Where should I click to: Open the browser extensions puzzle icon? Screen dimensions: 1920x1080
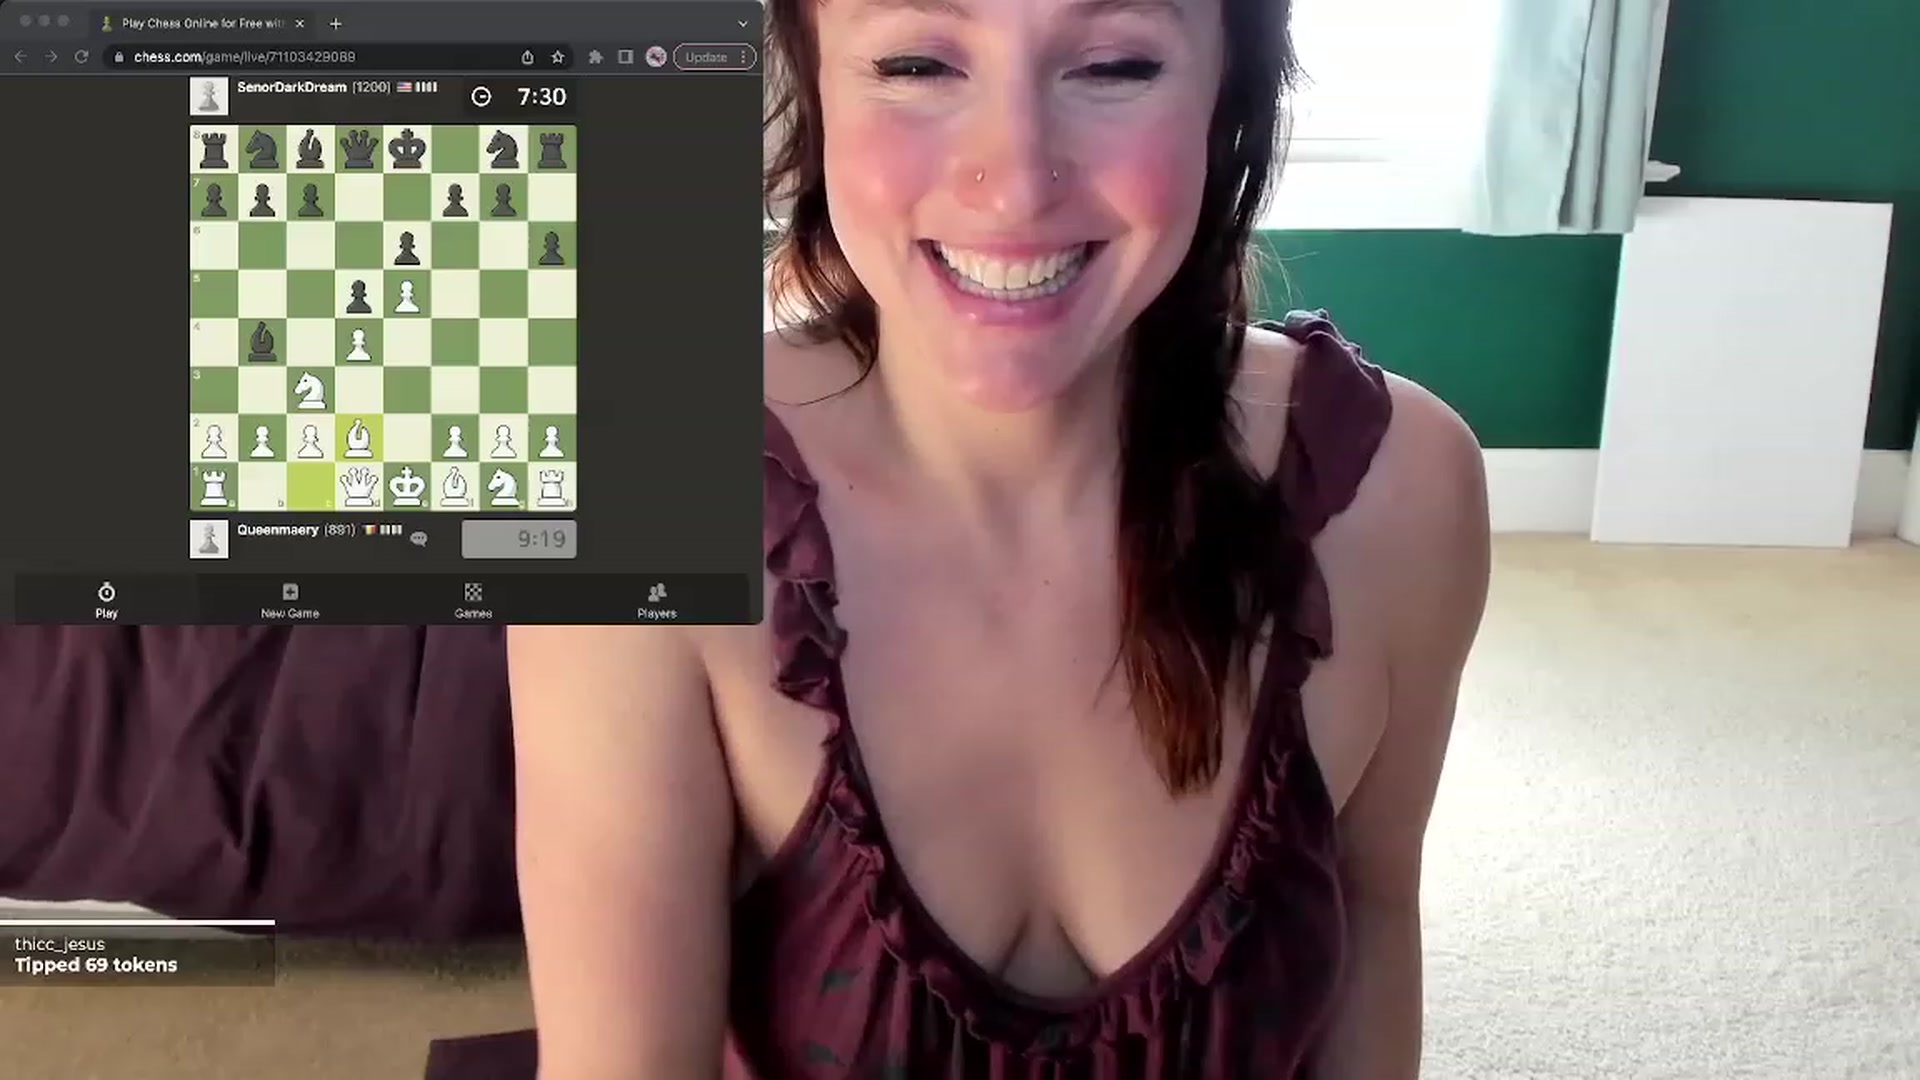pos(596,57)
